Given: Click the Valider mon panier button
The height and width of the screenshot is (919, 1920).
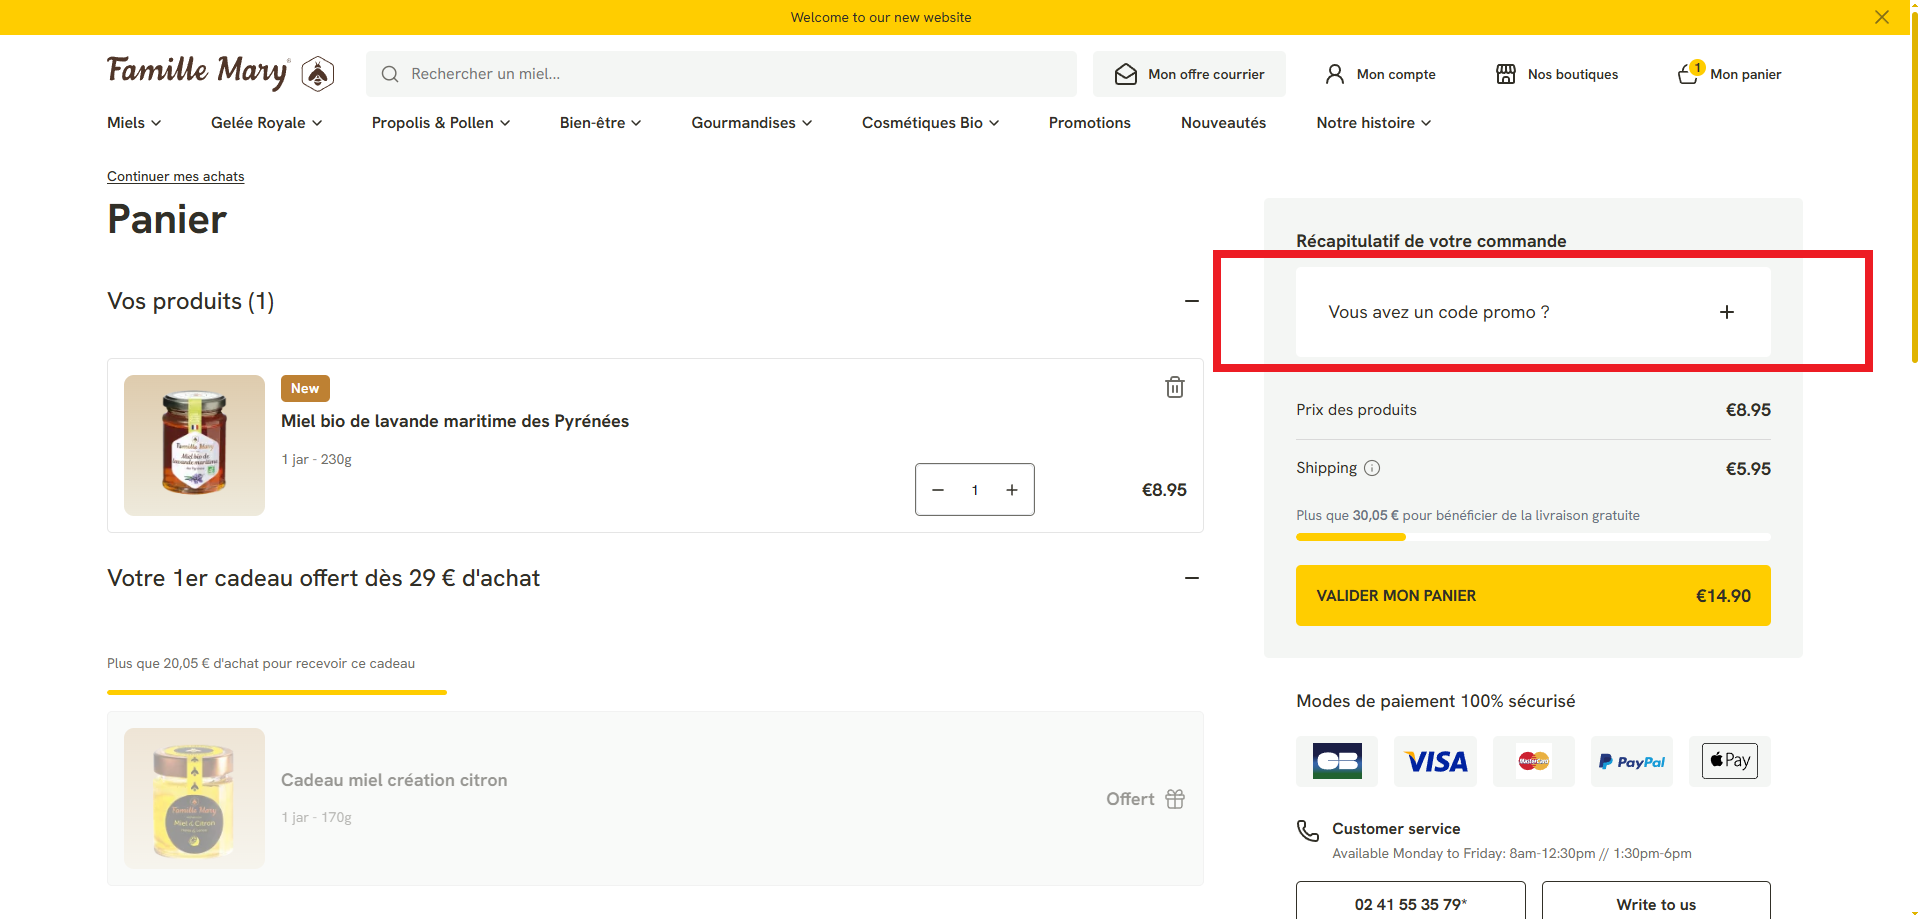Looking at the screenshot, I should tap(1533, 596).
